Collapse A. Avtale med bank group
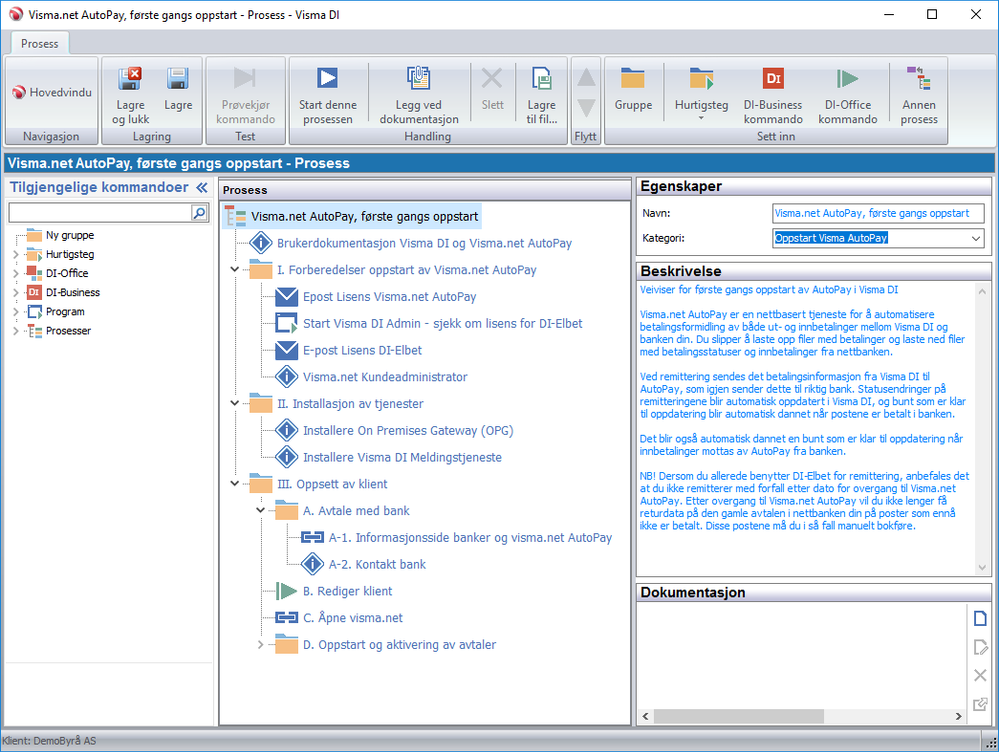 (x=260, y=510)
